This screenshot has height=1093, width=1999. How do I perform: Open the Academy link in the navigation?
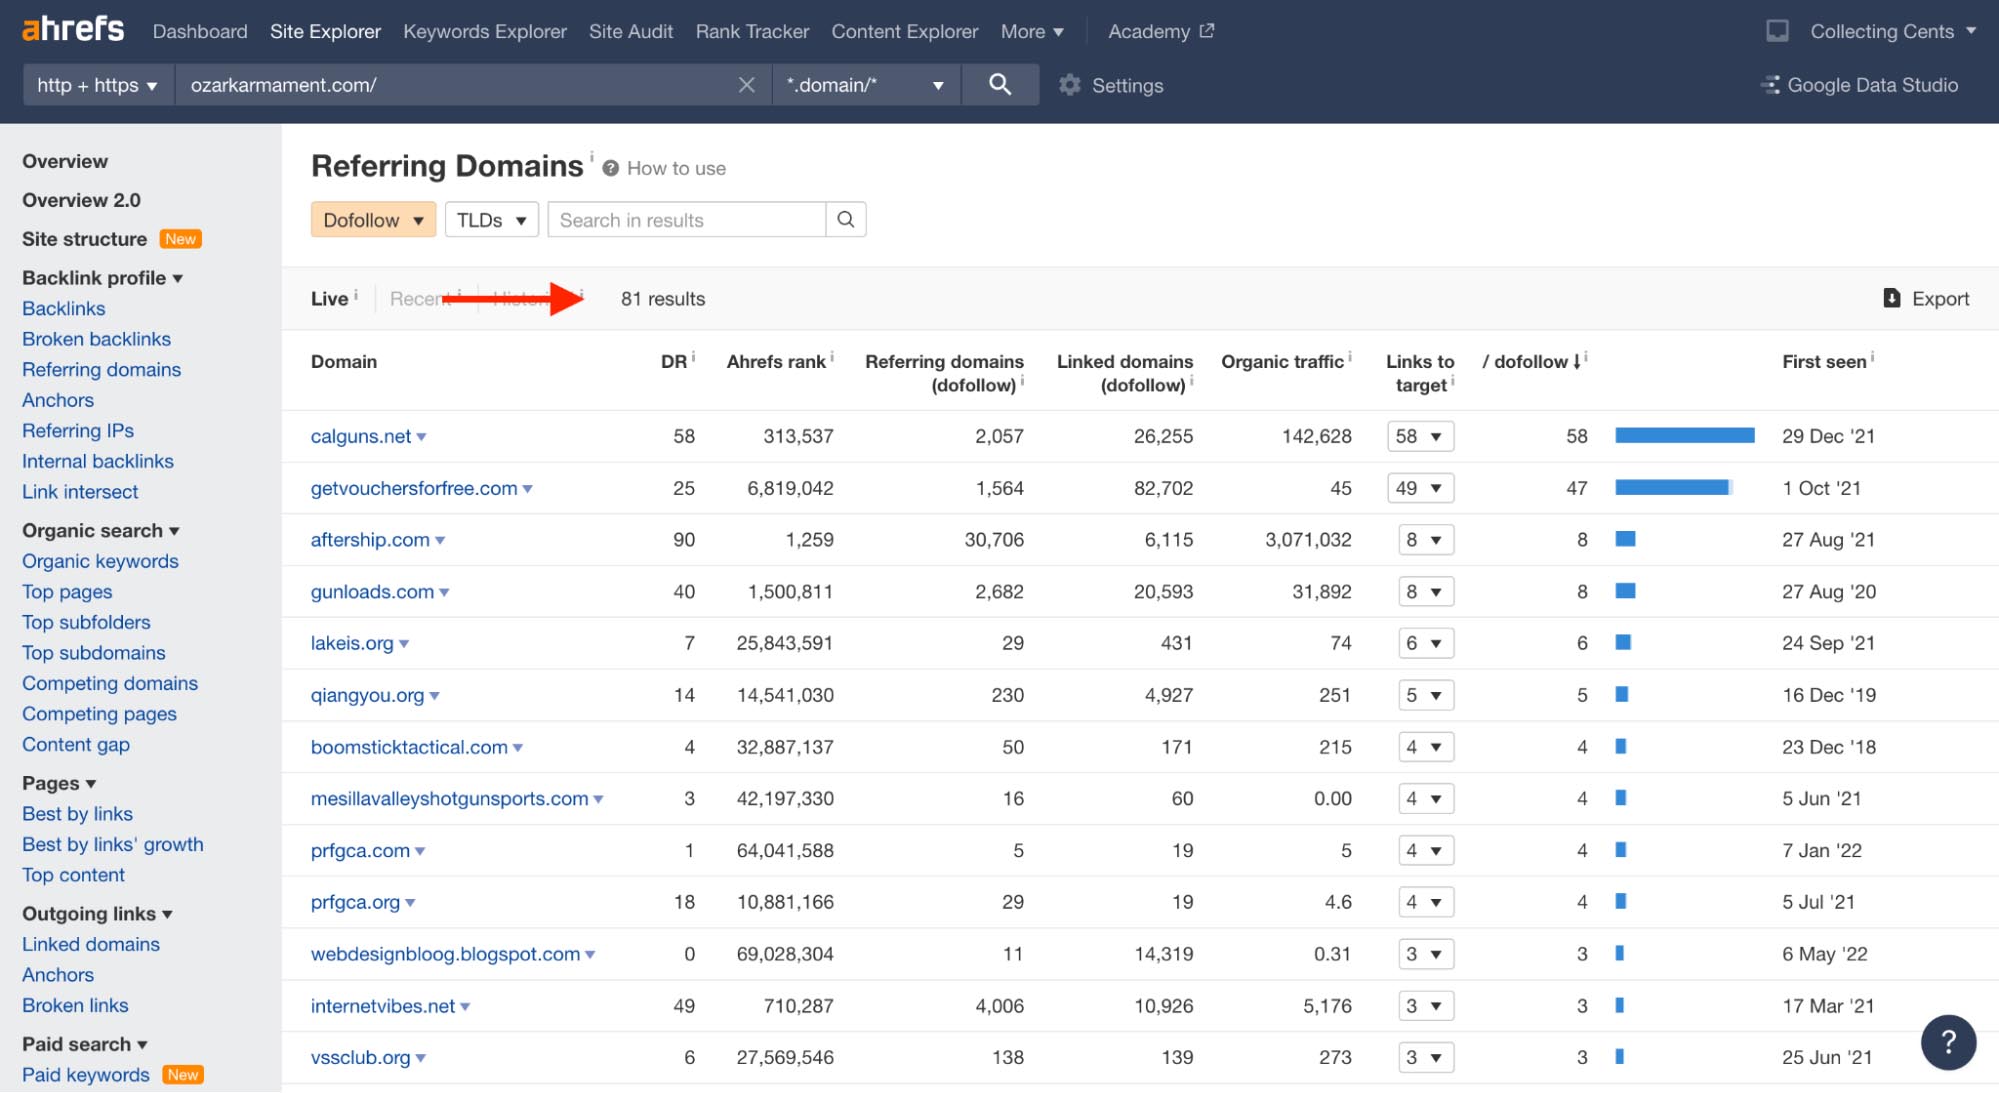pyautogui.click(x=1149, y=31)
